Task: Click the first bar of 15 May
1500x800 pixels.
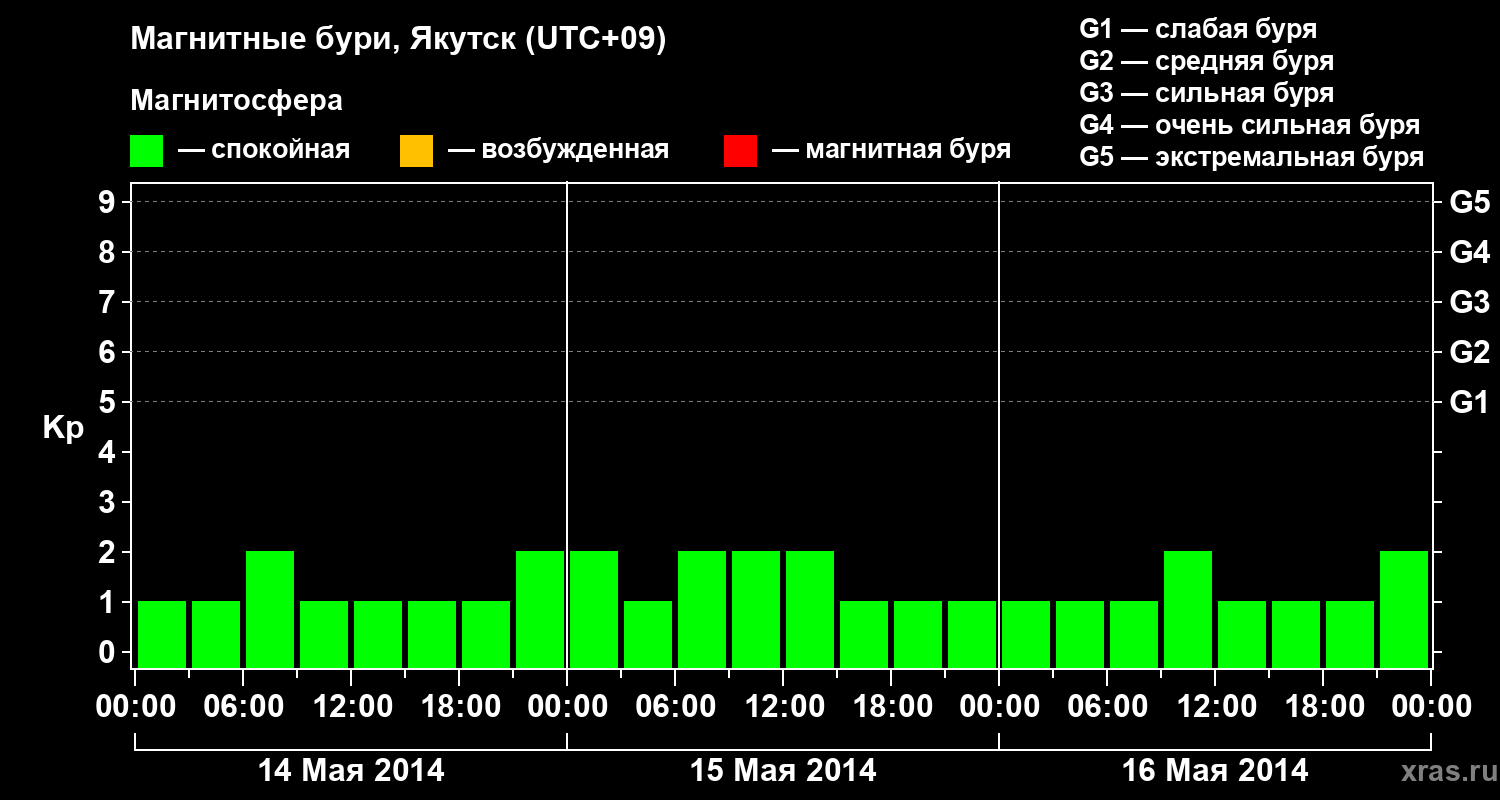Action: point(594,609)
